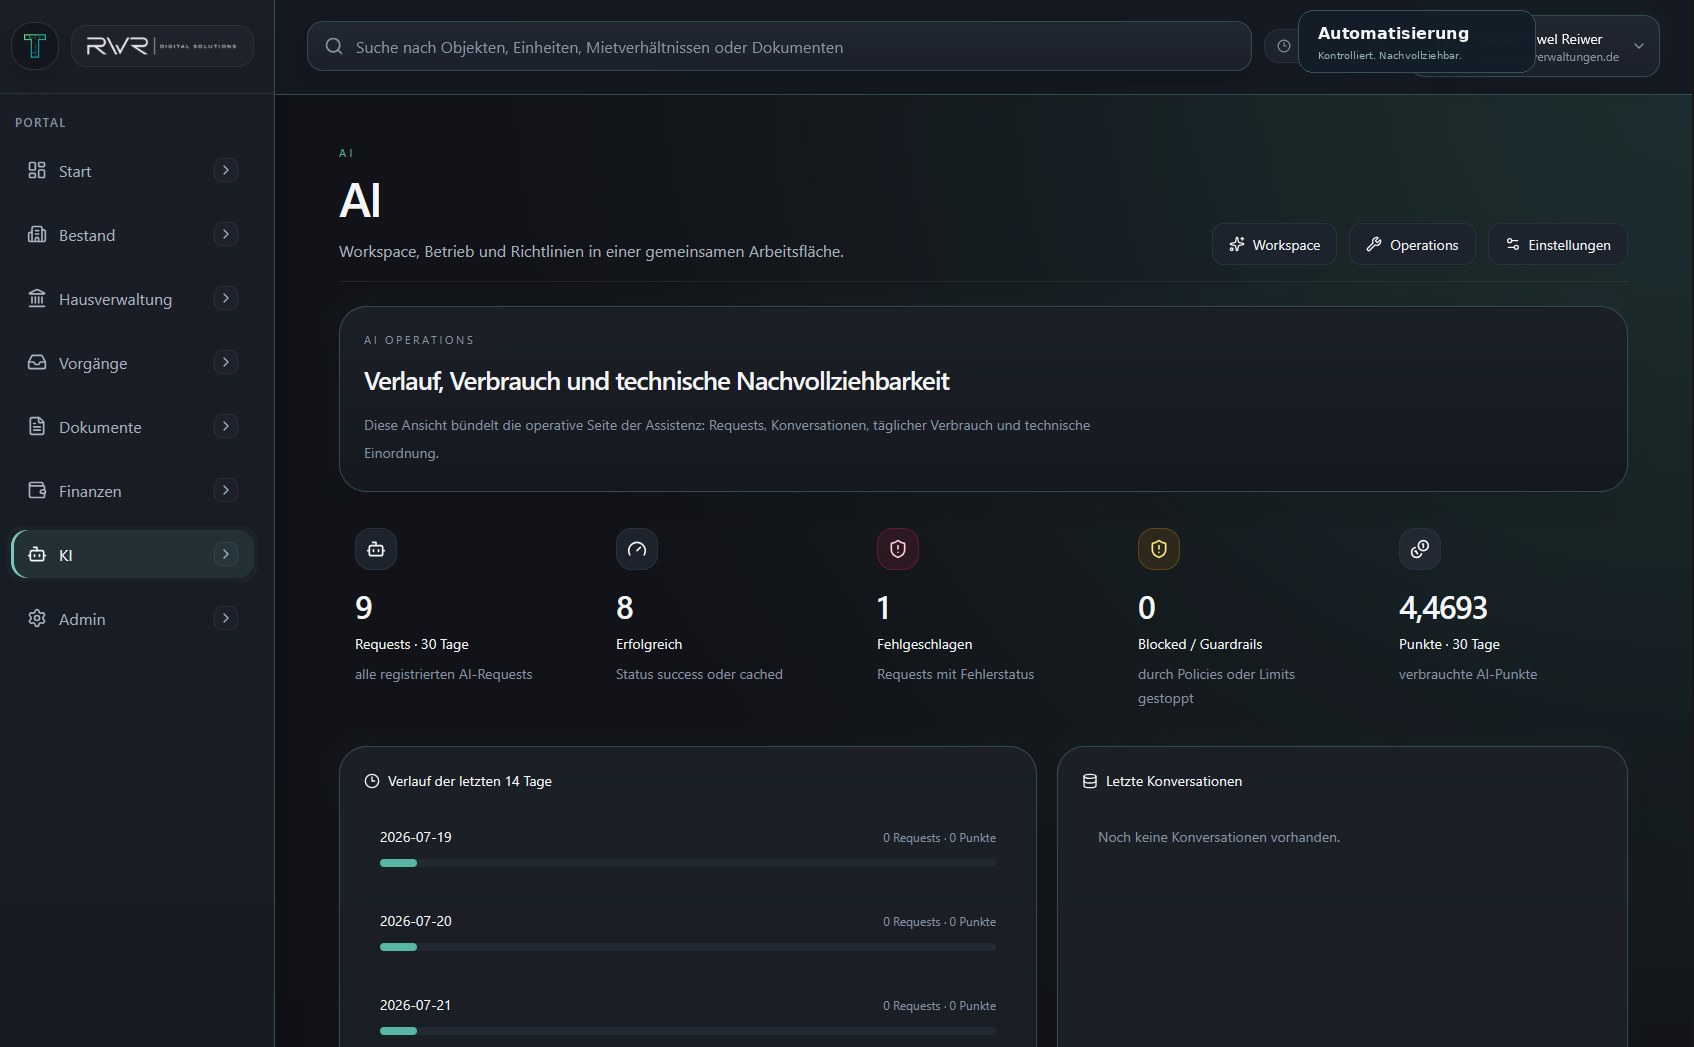Click the KI robot icon in sidebar
This screenshot has height=1047, width=1694.
pos(37,554)
